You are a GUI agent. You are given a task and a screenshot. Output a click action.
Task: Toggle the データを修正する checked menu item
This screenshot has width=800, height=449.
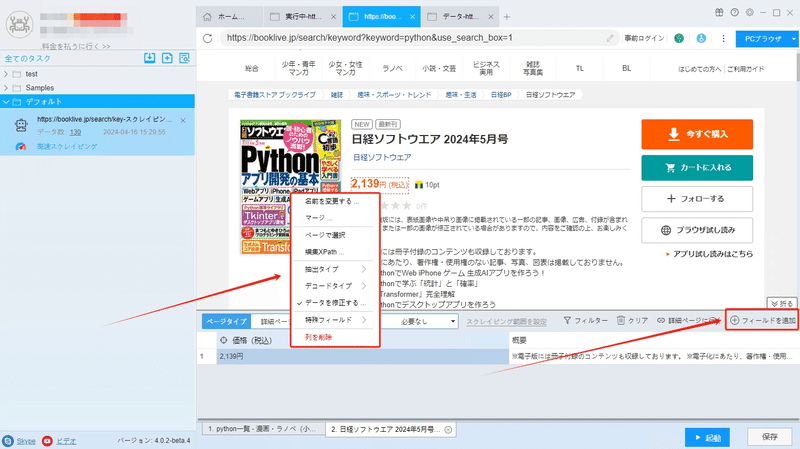[334, 303]
